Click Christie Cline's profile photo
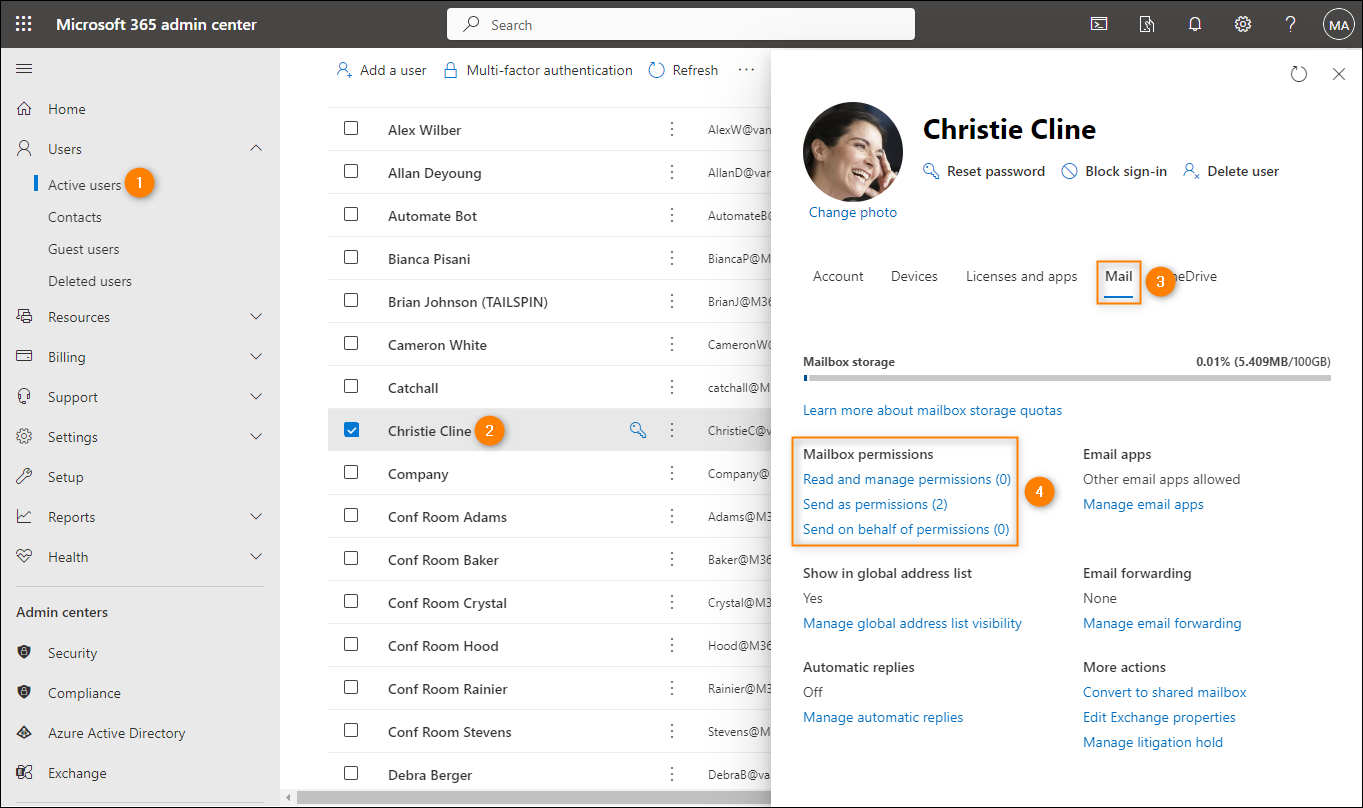Image resolution: width=1363 pixels, height=808 pixels. coord(853,151)
